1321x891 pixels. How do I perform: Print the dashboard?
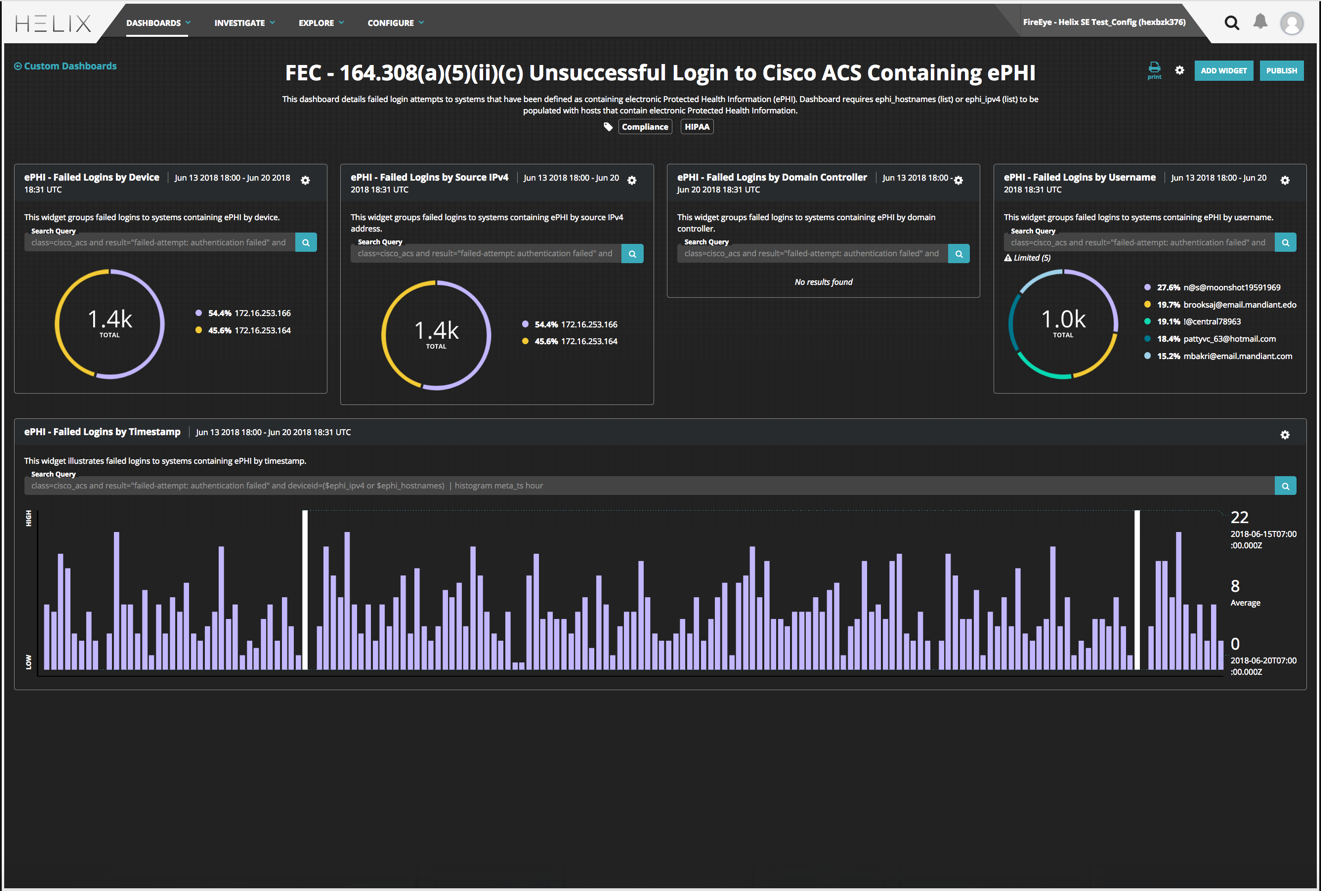[1154, 70]
